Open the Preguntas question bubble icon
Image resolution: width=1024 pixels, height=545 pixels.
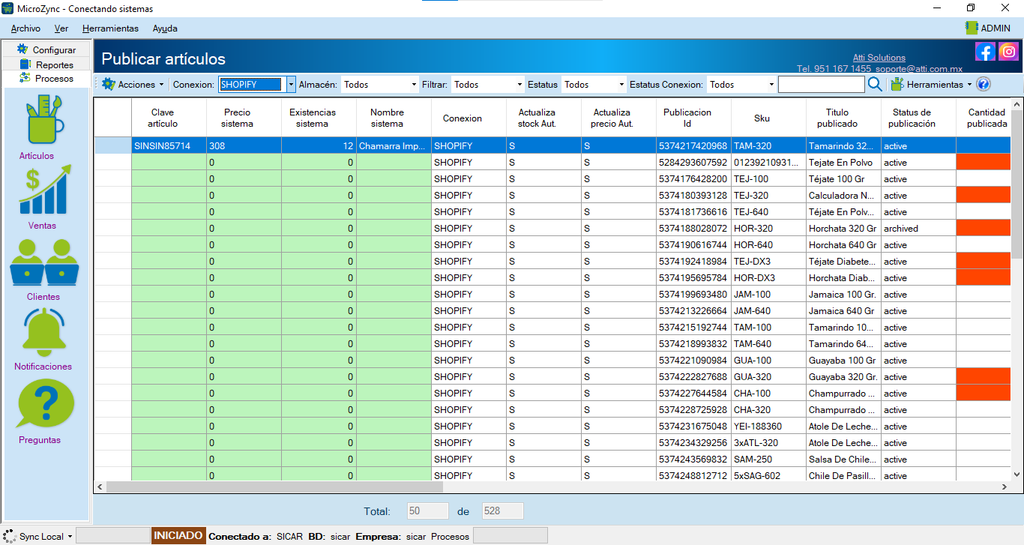[46, 405]
